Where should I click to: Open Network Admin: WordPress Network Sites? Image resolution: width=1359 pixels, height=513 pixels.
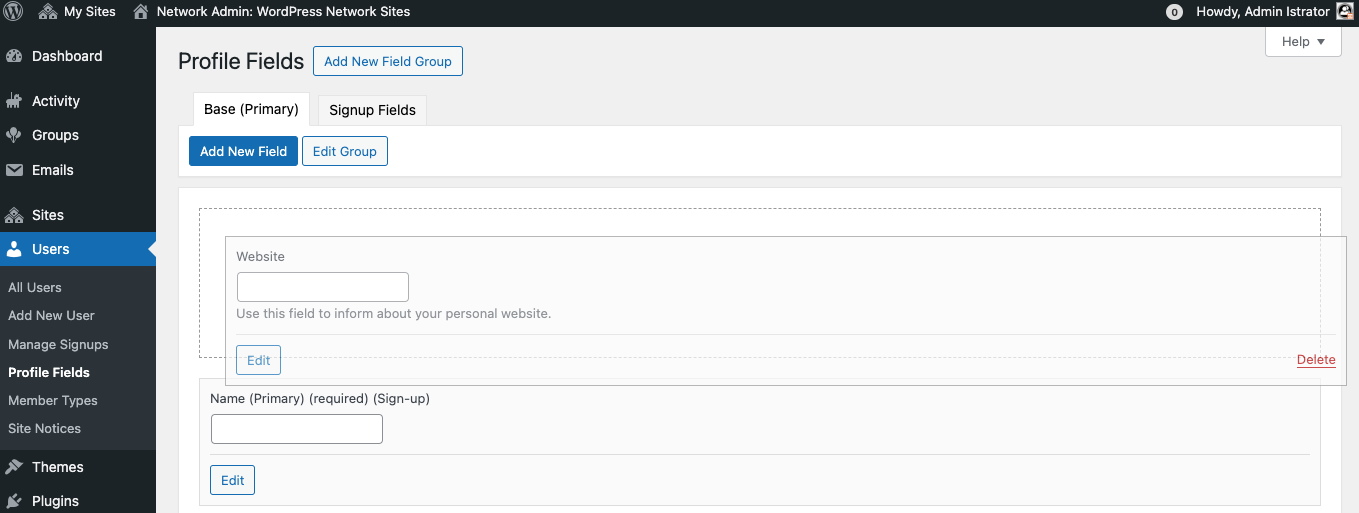(272, 12)
